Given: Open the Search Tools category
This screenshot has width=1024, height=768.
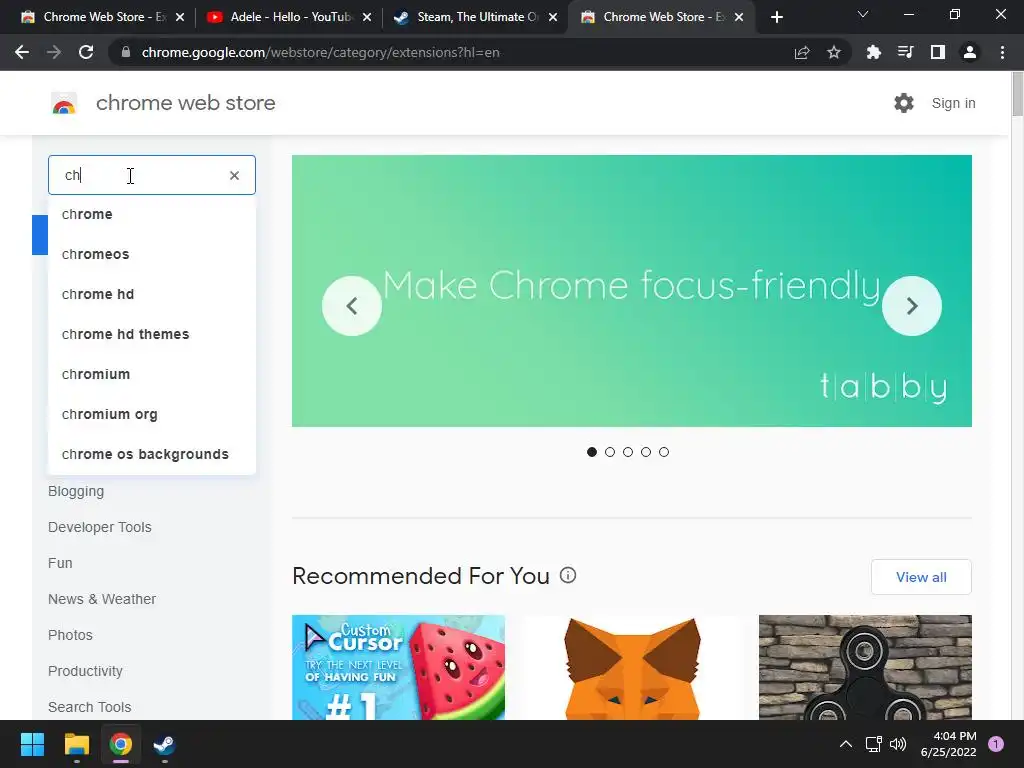Looking at the screenshot, I should tap(89, 707).
